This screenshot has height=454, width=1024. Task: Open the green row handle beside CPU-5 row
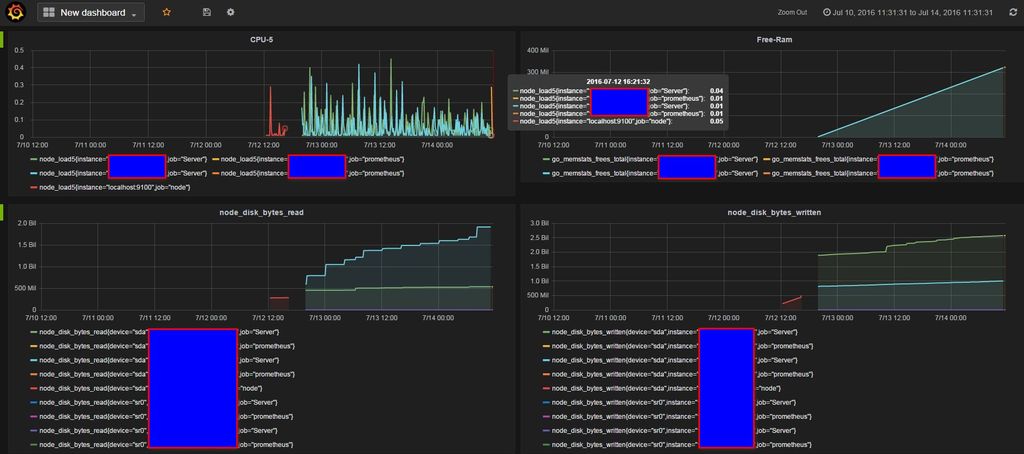point(2,39)
